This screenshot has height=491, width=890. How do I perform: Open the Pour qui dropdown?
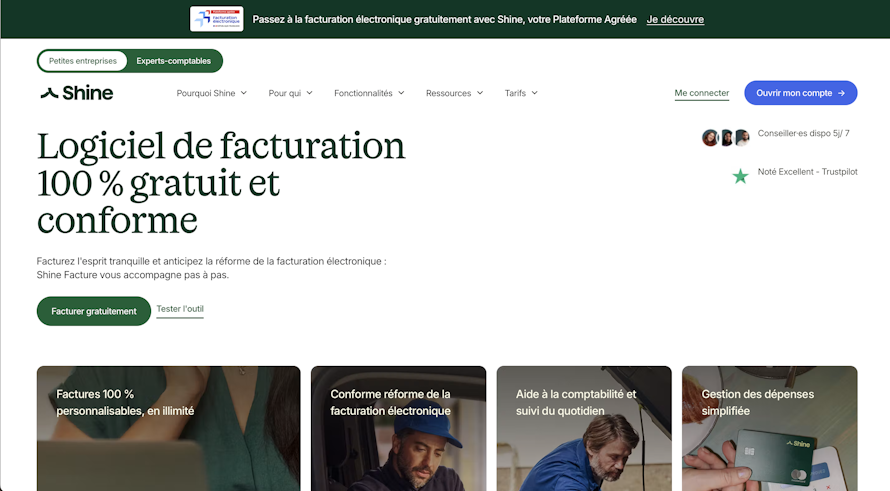tap(291, 93)
